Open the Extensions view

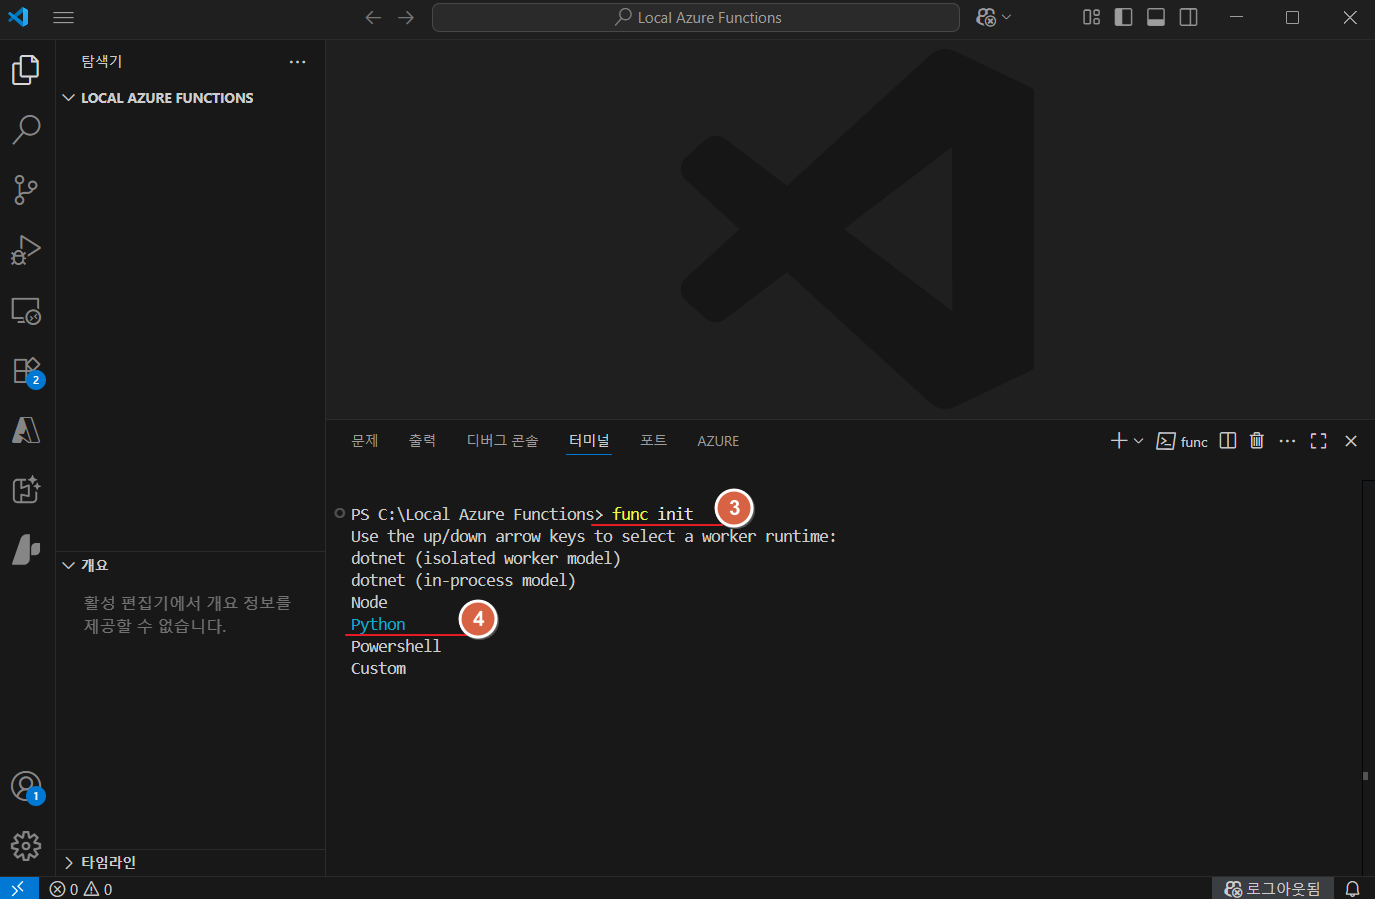(x=26, y=371)
